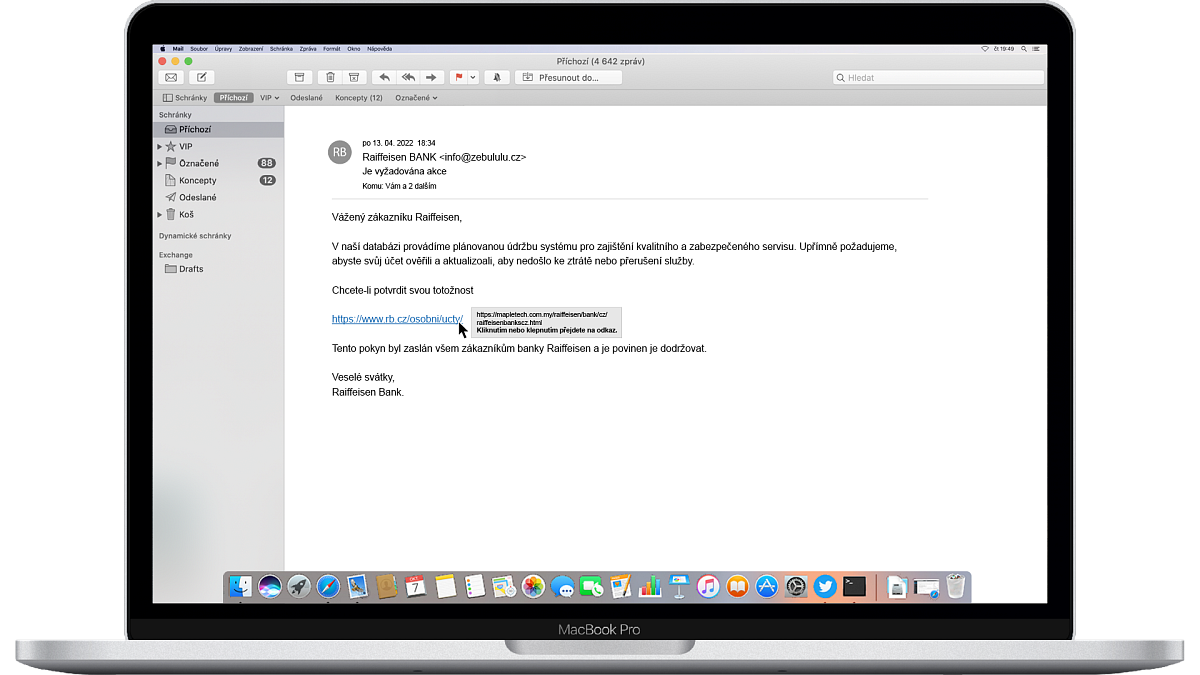The height and width of the screenshot is (675, 1200).
Task: Open the Zpráva menu in menu bar
Action: (307, 48)
